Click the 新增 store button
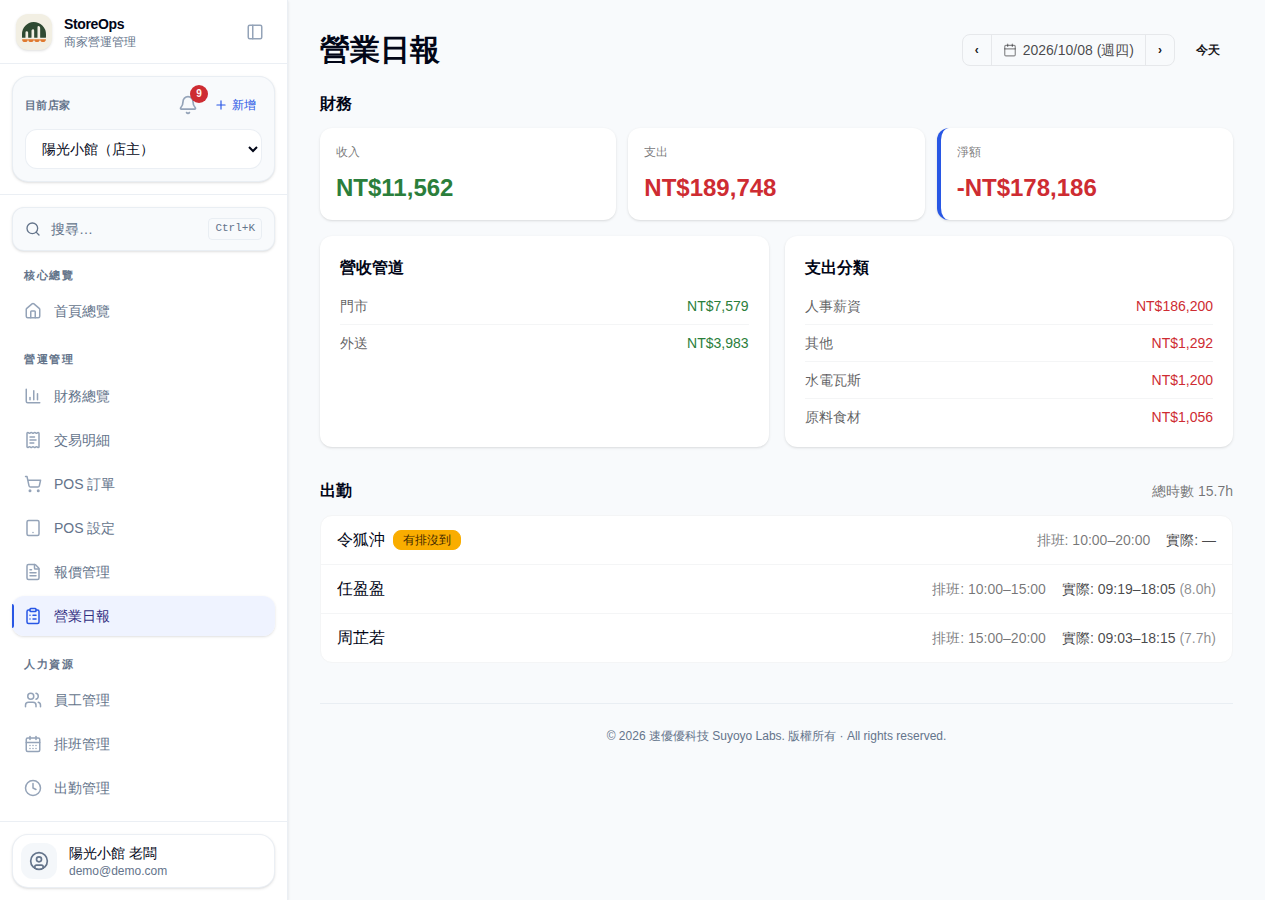The height and width of the screenshot is (900, 1280). (x=236, y=105)
